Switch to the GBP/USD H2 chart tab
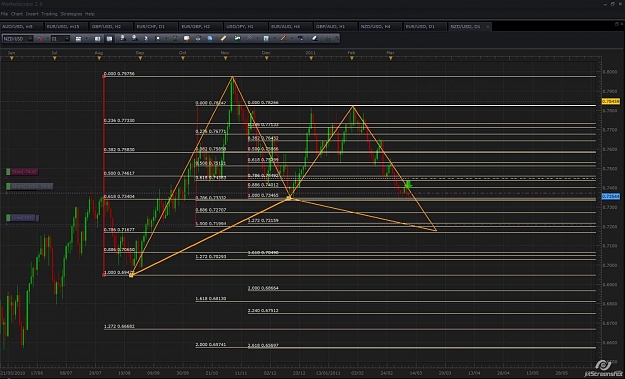Screen dimensions: 625x379 [x=111, y=27]
